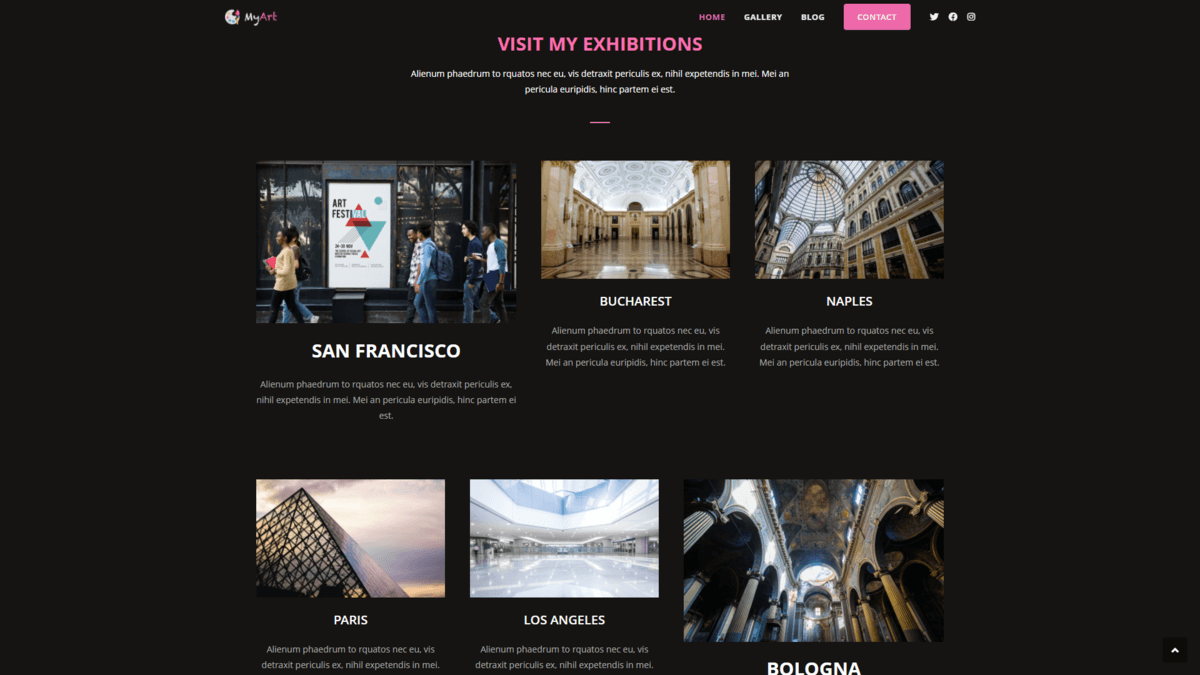Click the pink Contact button
The width and height of the screenshot is (1200, 675).
(877, 17)
